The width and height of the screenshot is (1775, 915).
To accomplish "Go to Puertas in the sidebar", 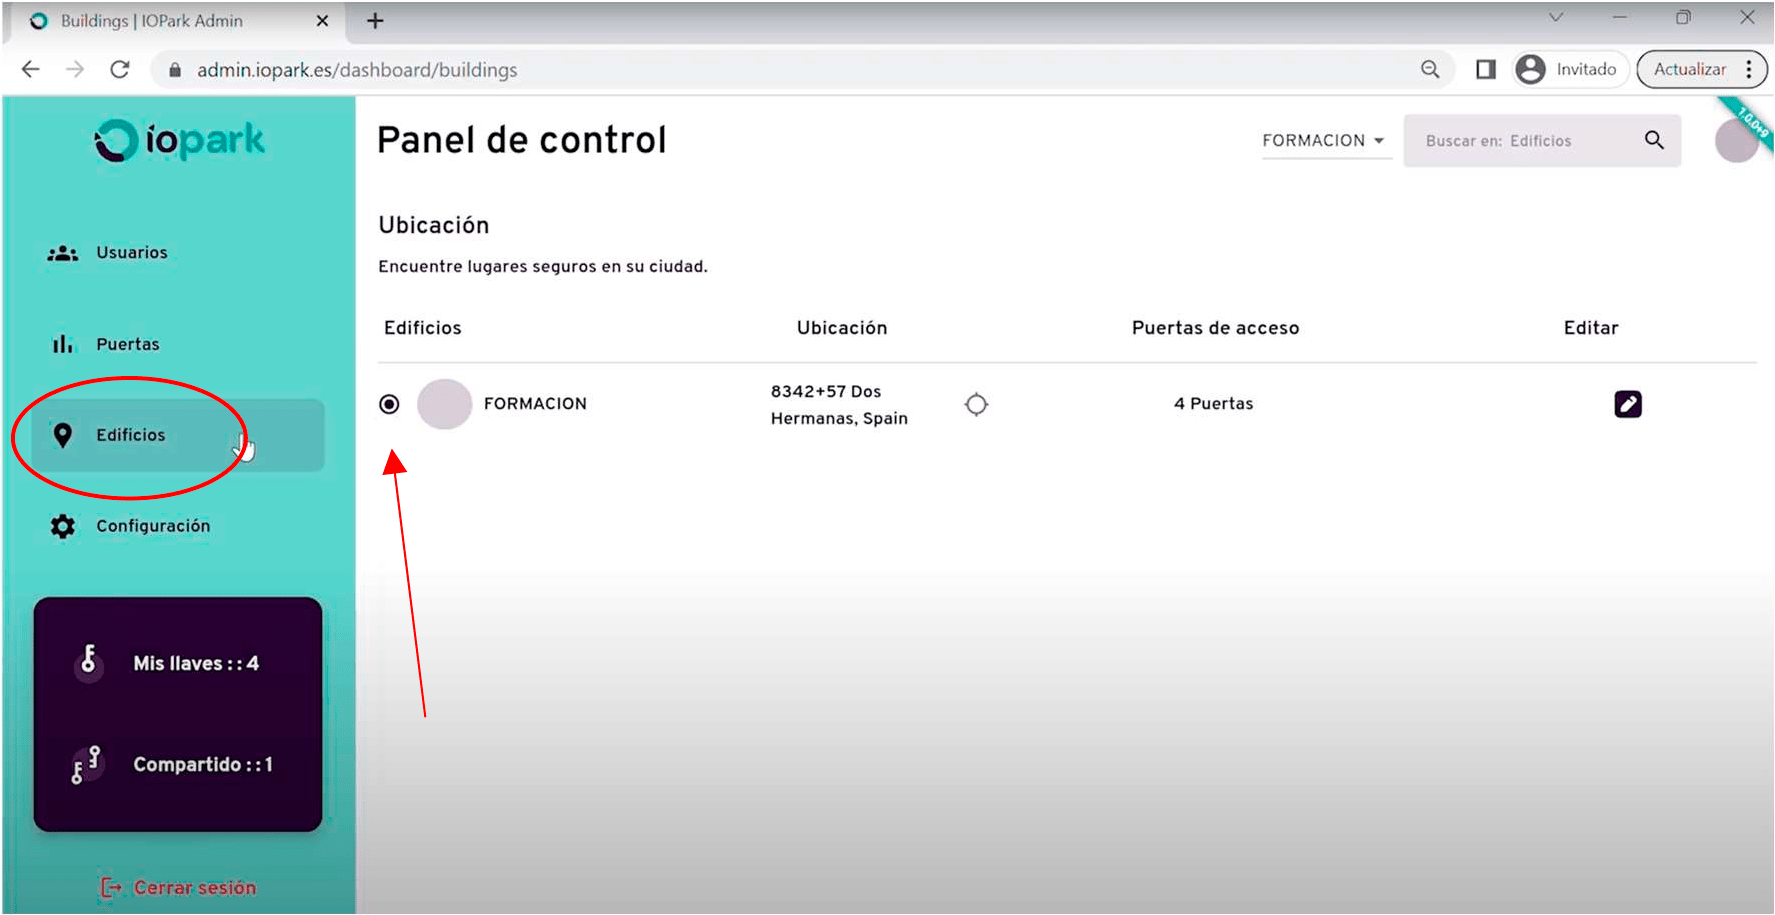I will pyautogui.click(x=127, y=344).
